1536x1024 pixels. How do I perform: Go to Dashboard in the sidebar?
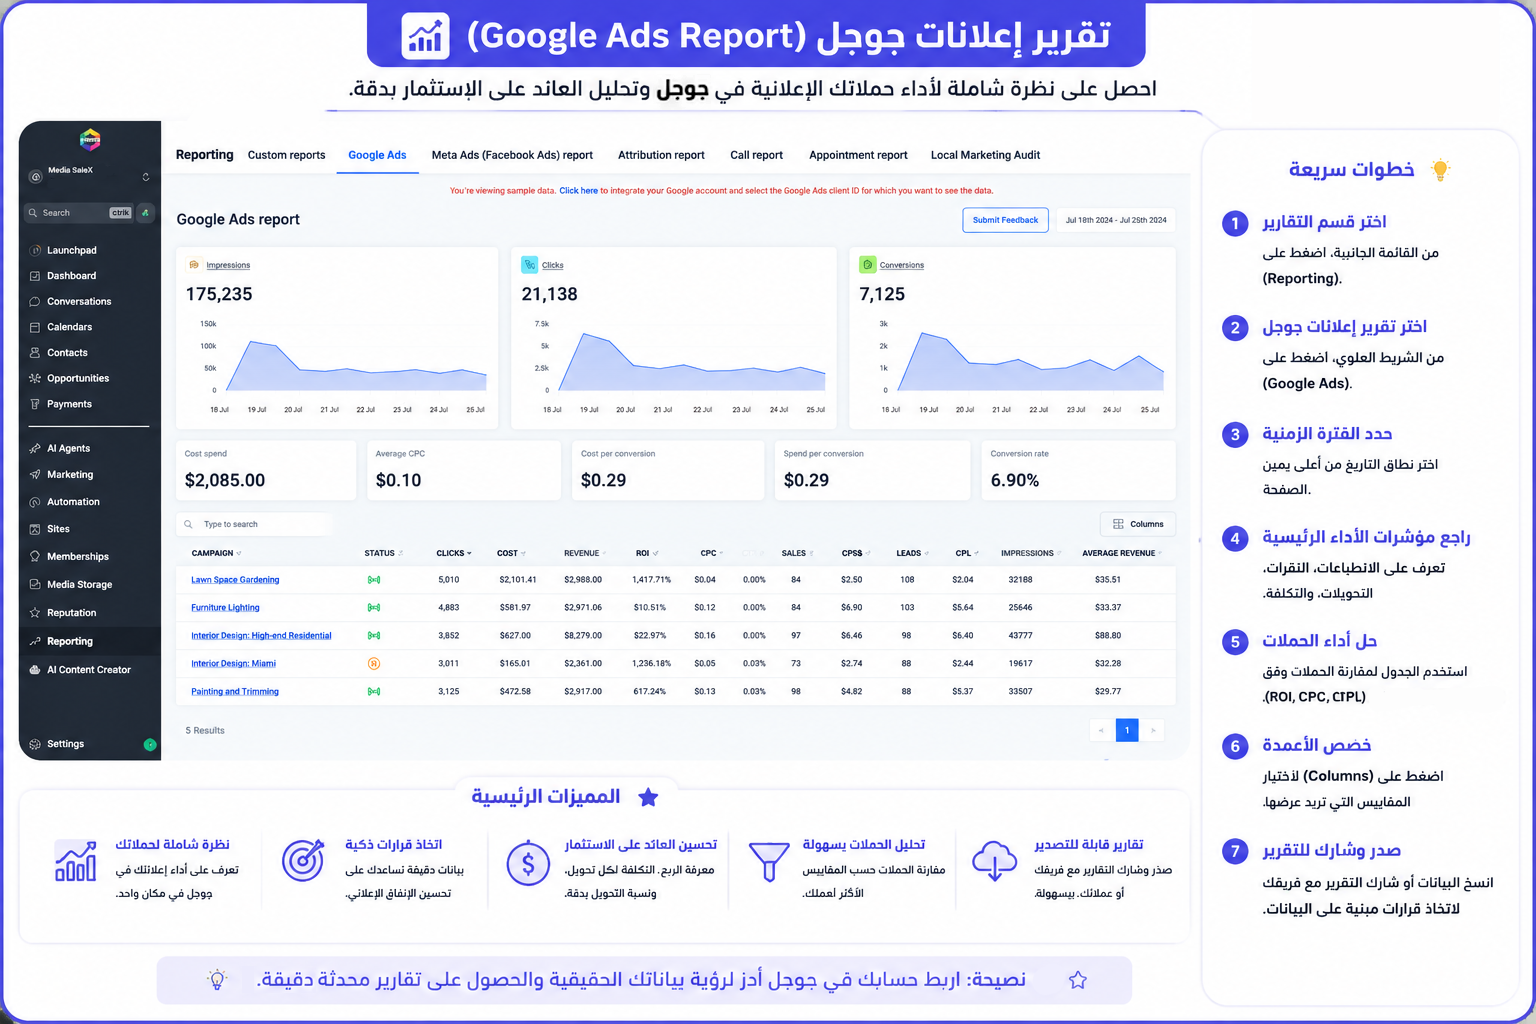coord(71,276)
